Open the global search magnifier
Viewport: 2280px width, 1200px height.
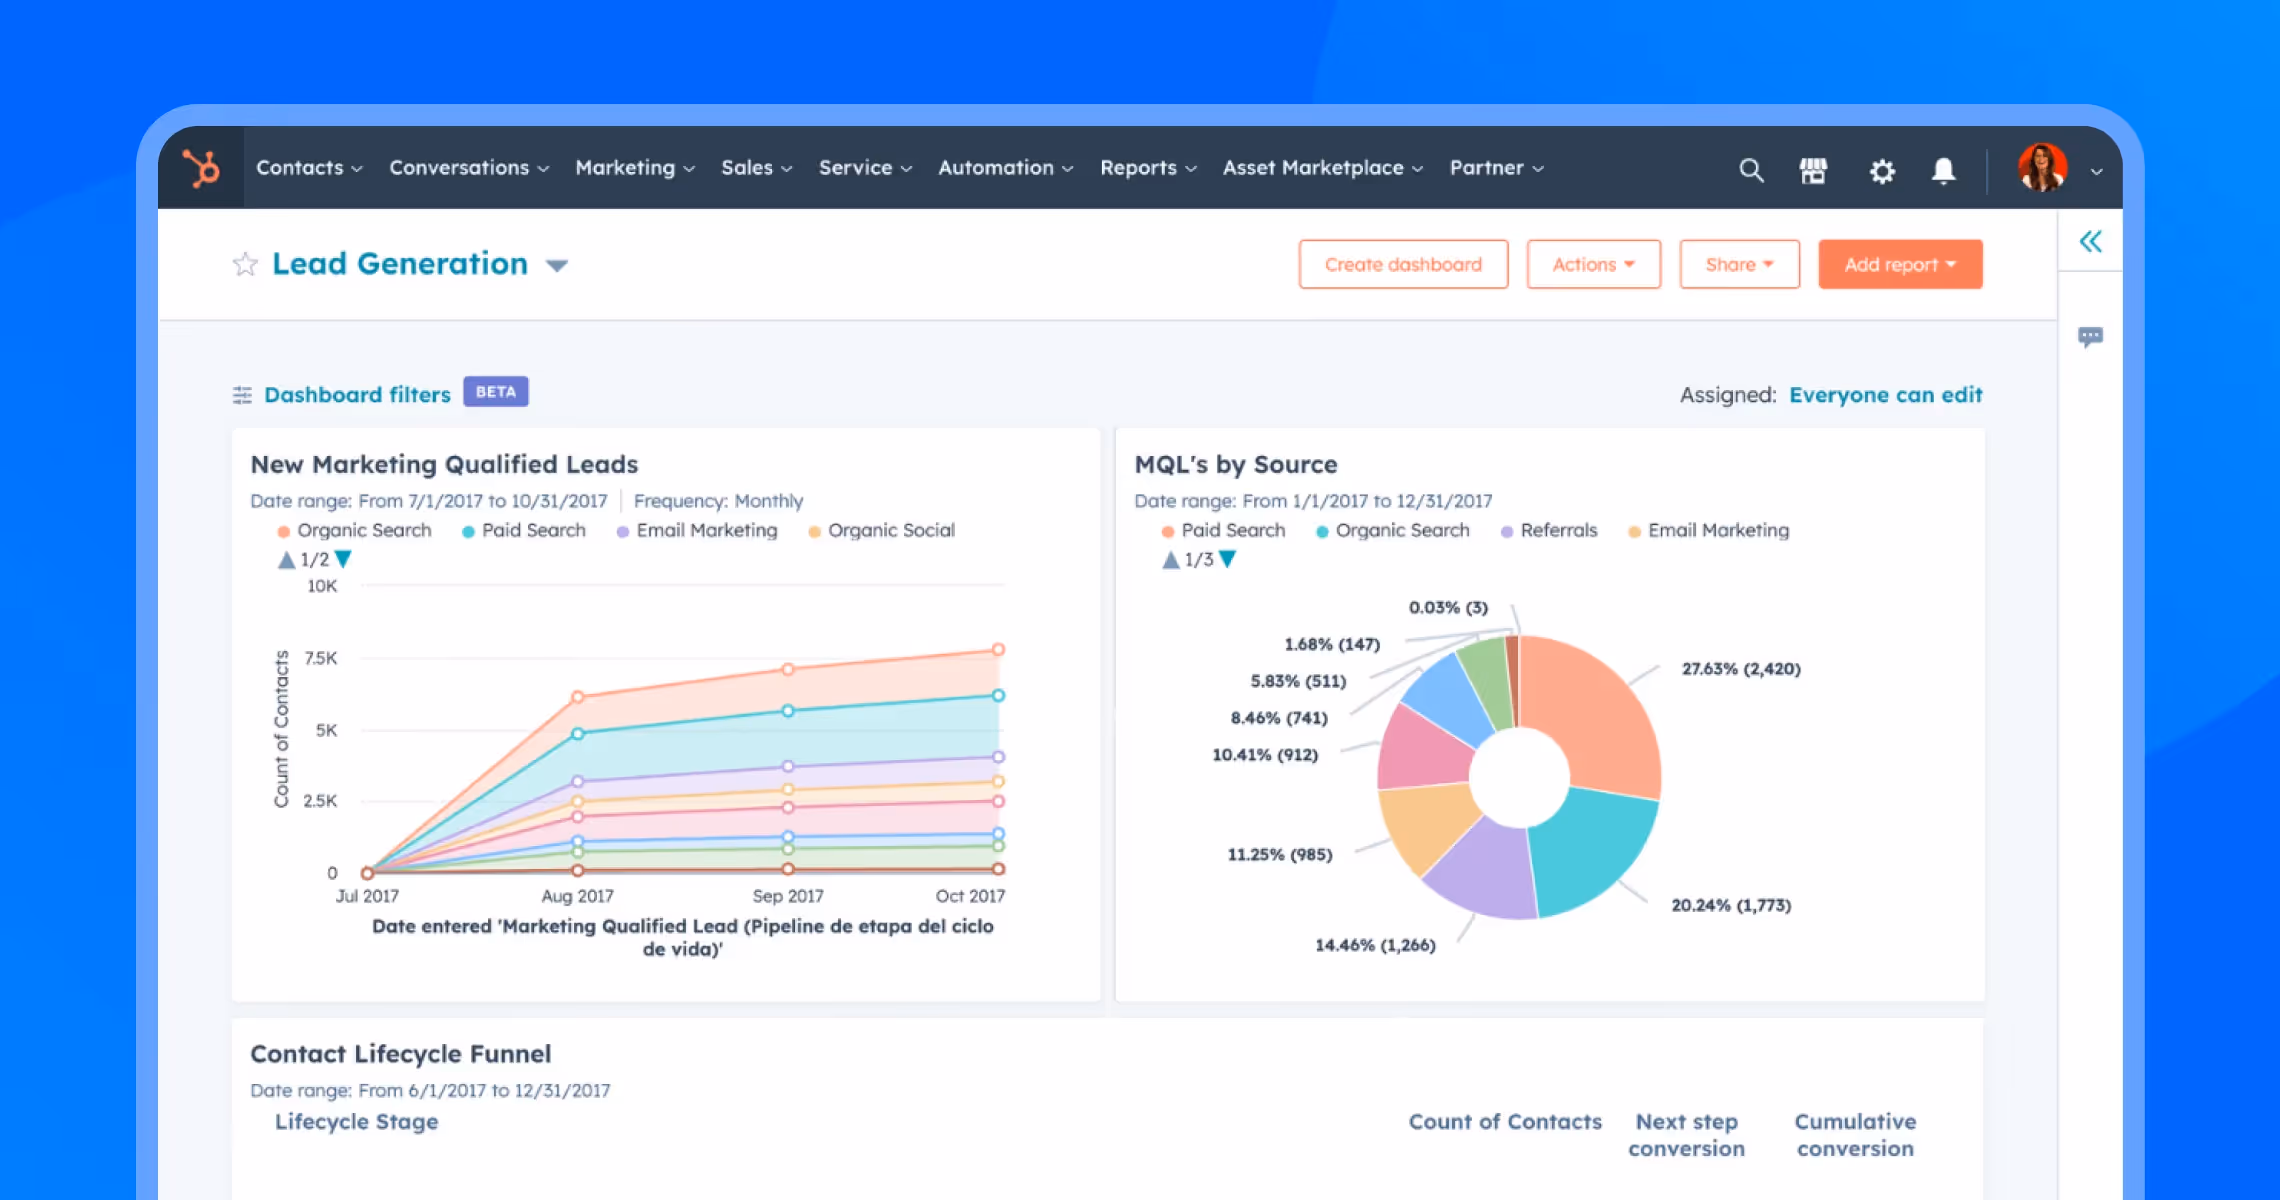pos(1751,170)
